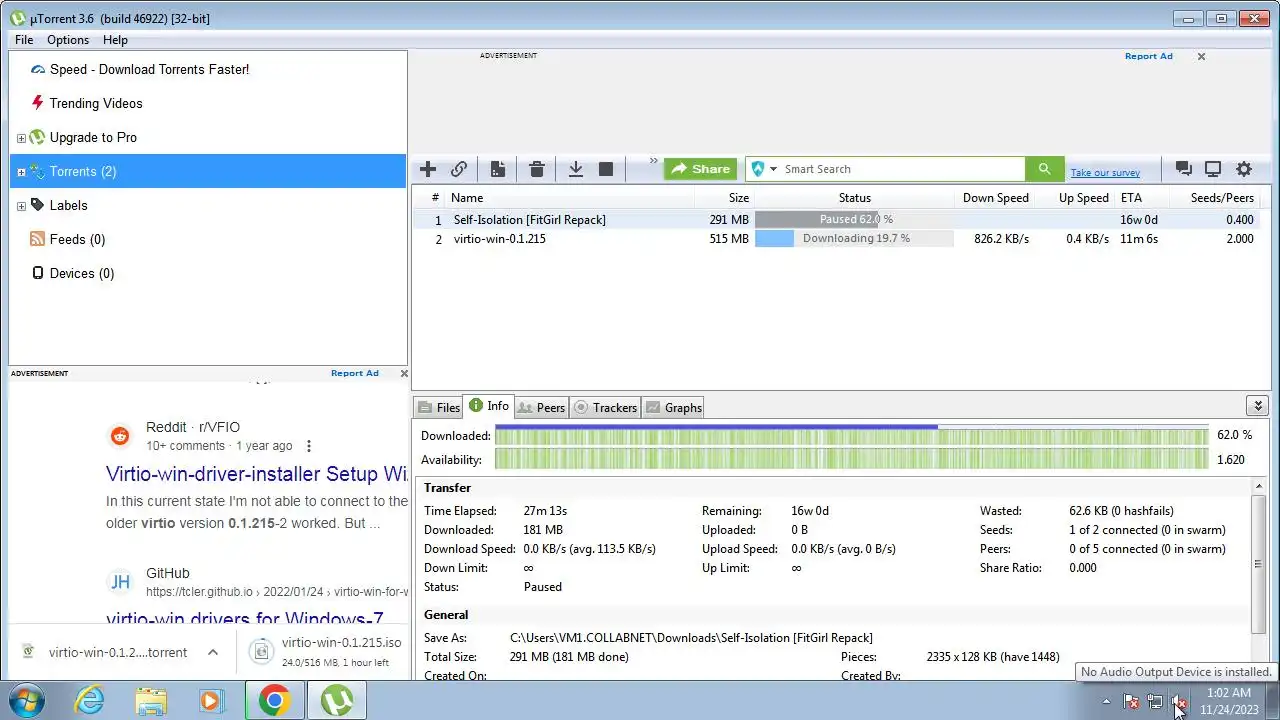Click the Upgrade to Pro sidebar entry
Viewport: 1280px width, 720px height.
[x=93, y=137]
